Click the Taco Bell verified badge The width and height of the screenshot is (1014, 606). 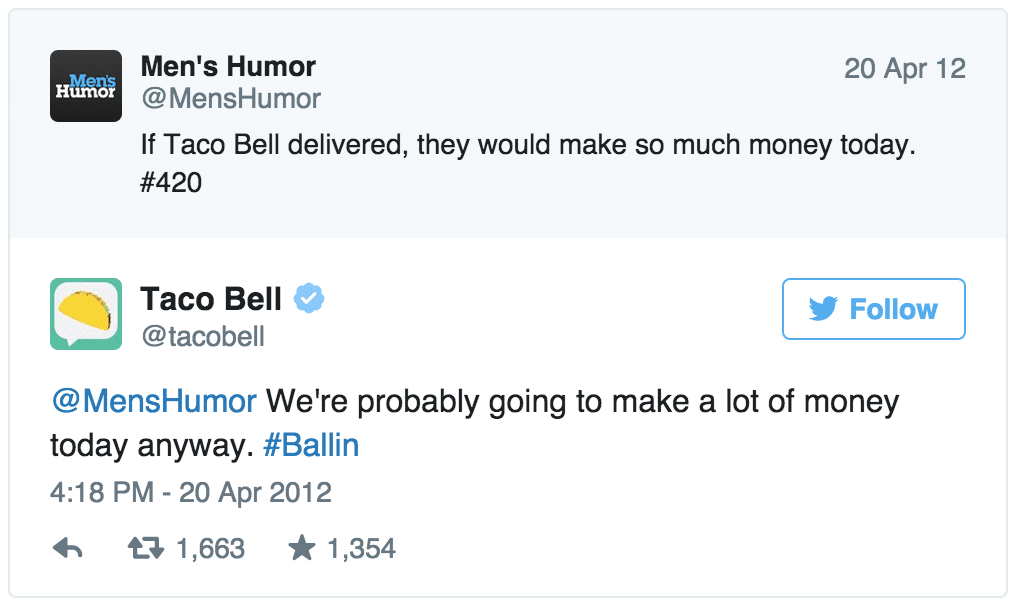click(x=309, y=298)
